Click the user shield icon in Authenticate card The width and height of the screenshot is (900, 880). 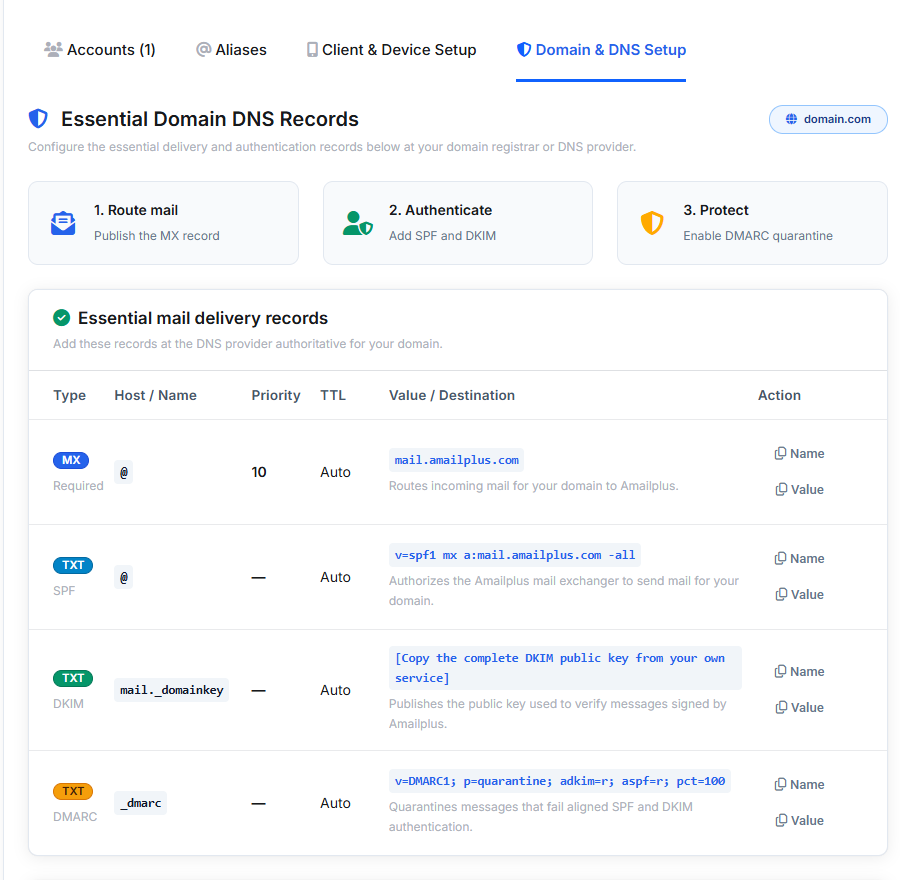pos(358,223)
